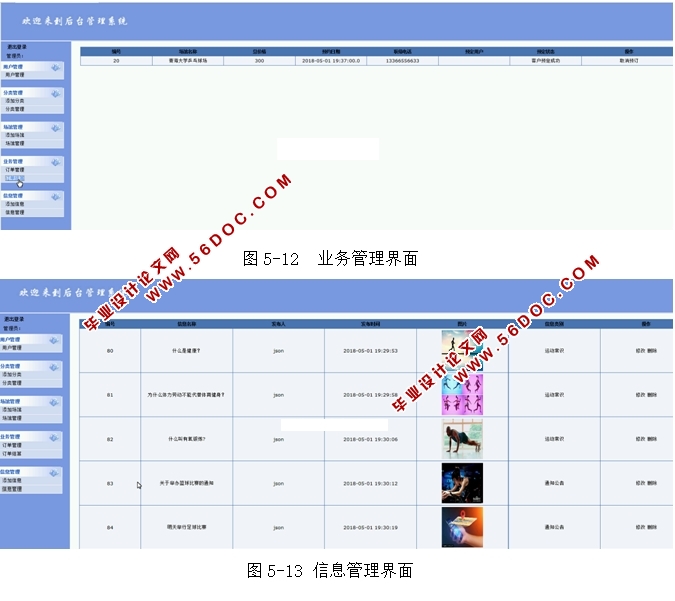The image size is (675, 601).
Task: Expand 业务管理 section header in Figure 5-13 sidebar
Action: (x=31, y=437)
